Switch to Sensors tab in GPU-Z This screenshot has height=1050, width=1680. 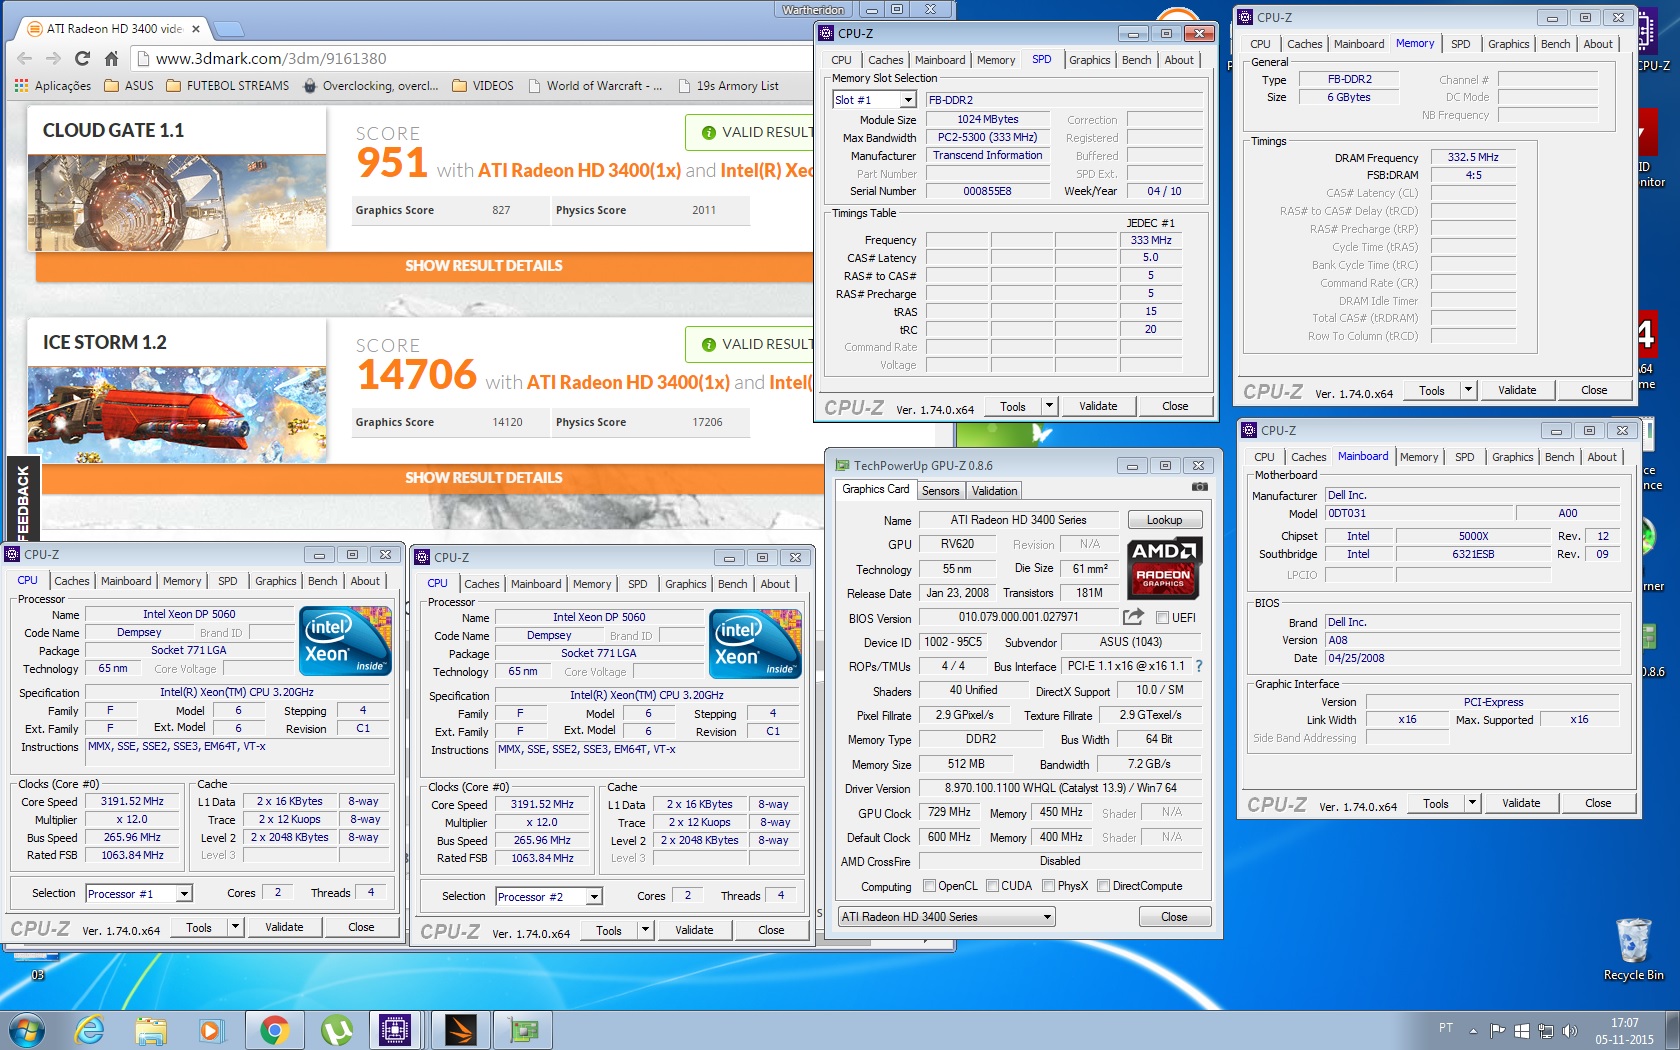(x=940, y=491)
